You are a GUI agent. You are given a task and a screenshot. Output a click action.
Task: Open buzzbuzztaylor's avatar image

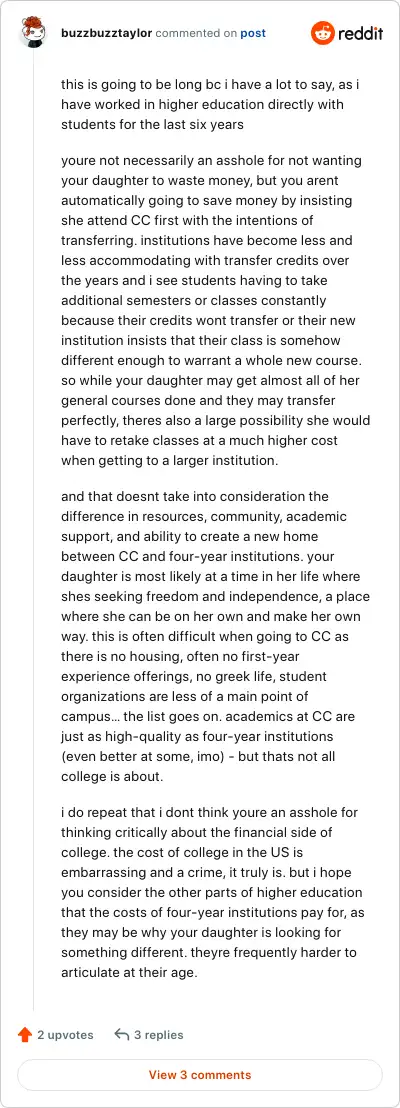coord(33,33)
